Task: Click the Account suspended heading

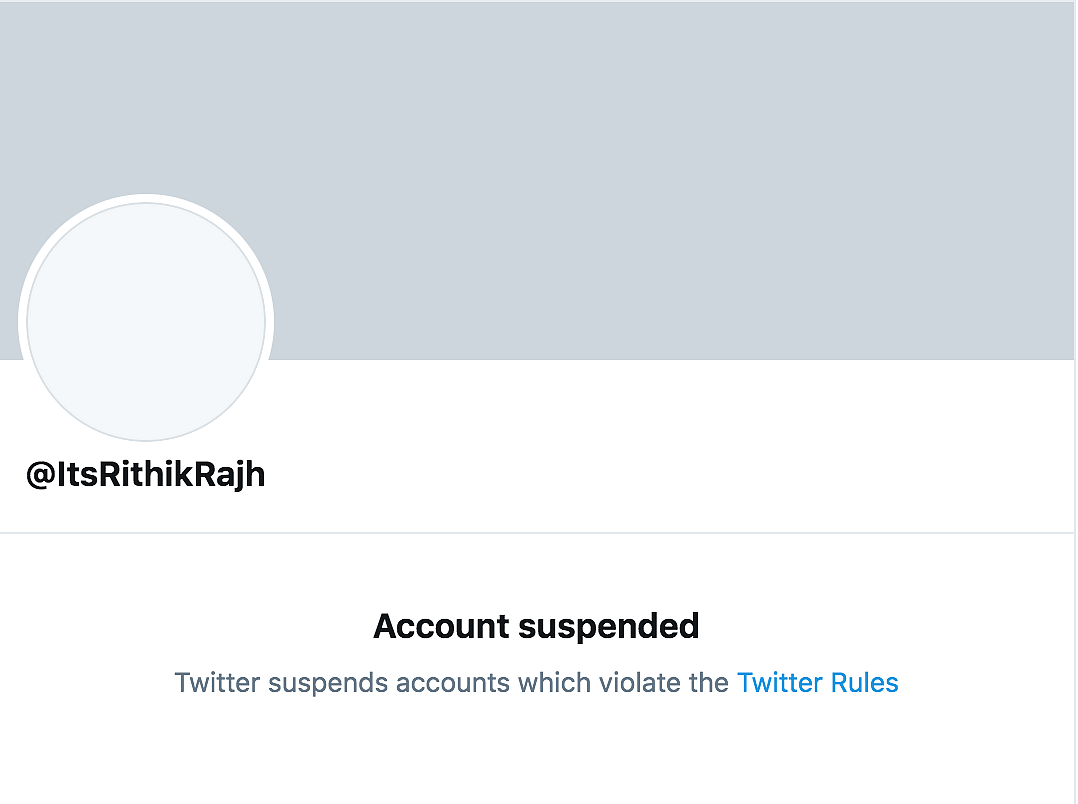Action: click(536, 627)
